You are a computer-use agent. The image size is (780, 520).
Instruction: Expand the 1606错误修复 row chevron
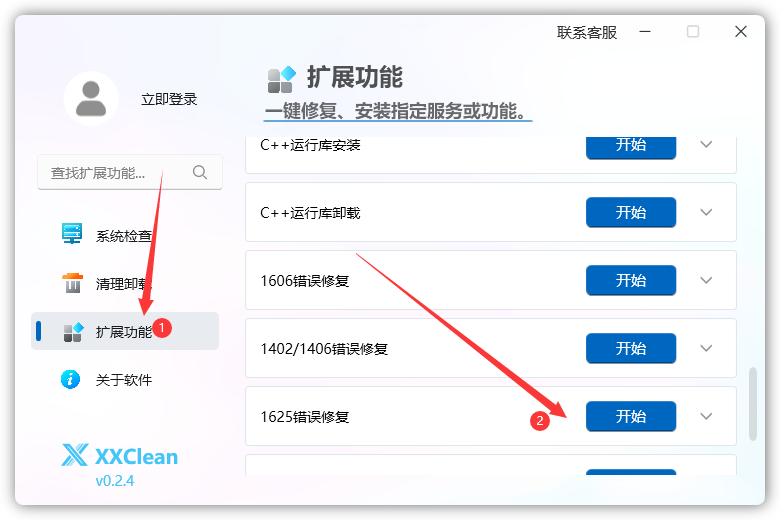point(706,280)
